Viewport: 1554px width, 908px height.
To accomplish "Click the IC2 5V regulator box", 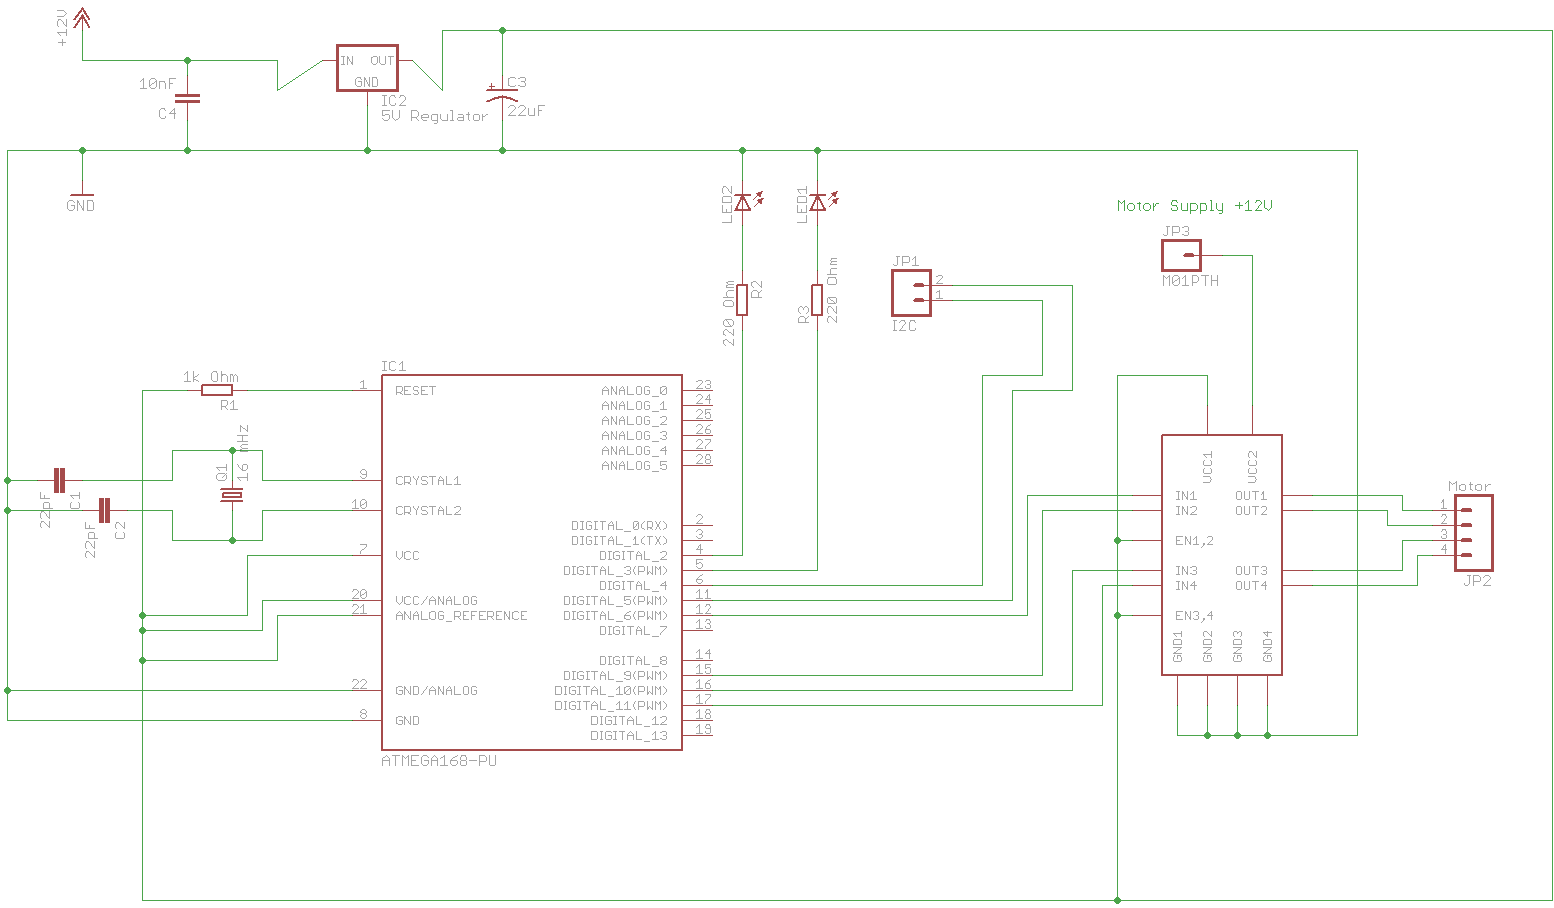I will click(367, 68).
